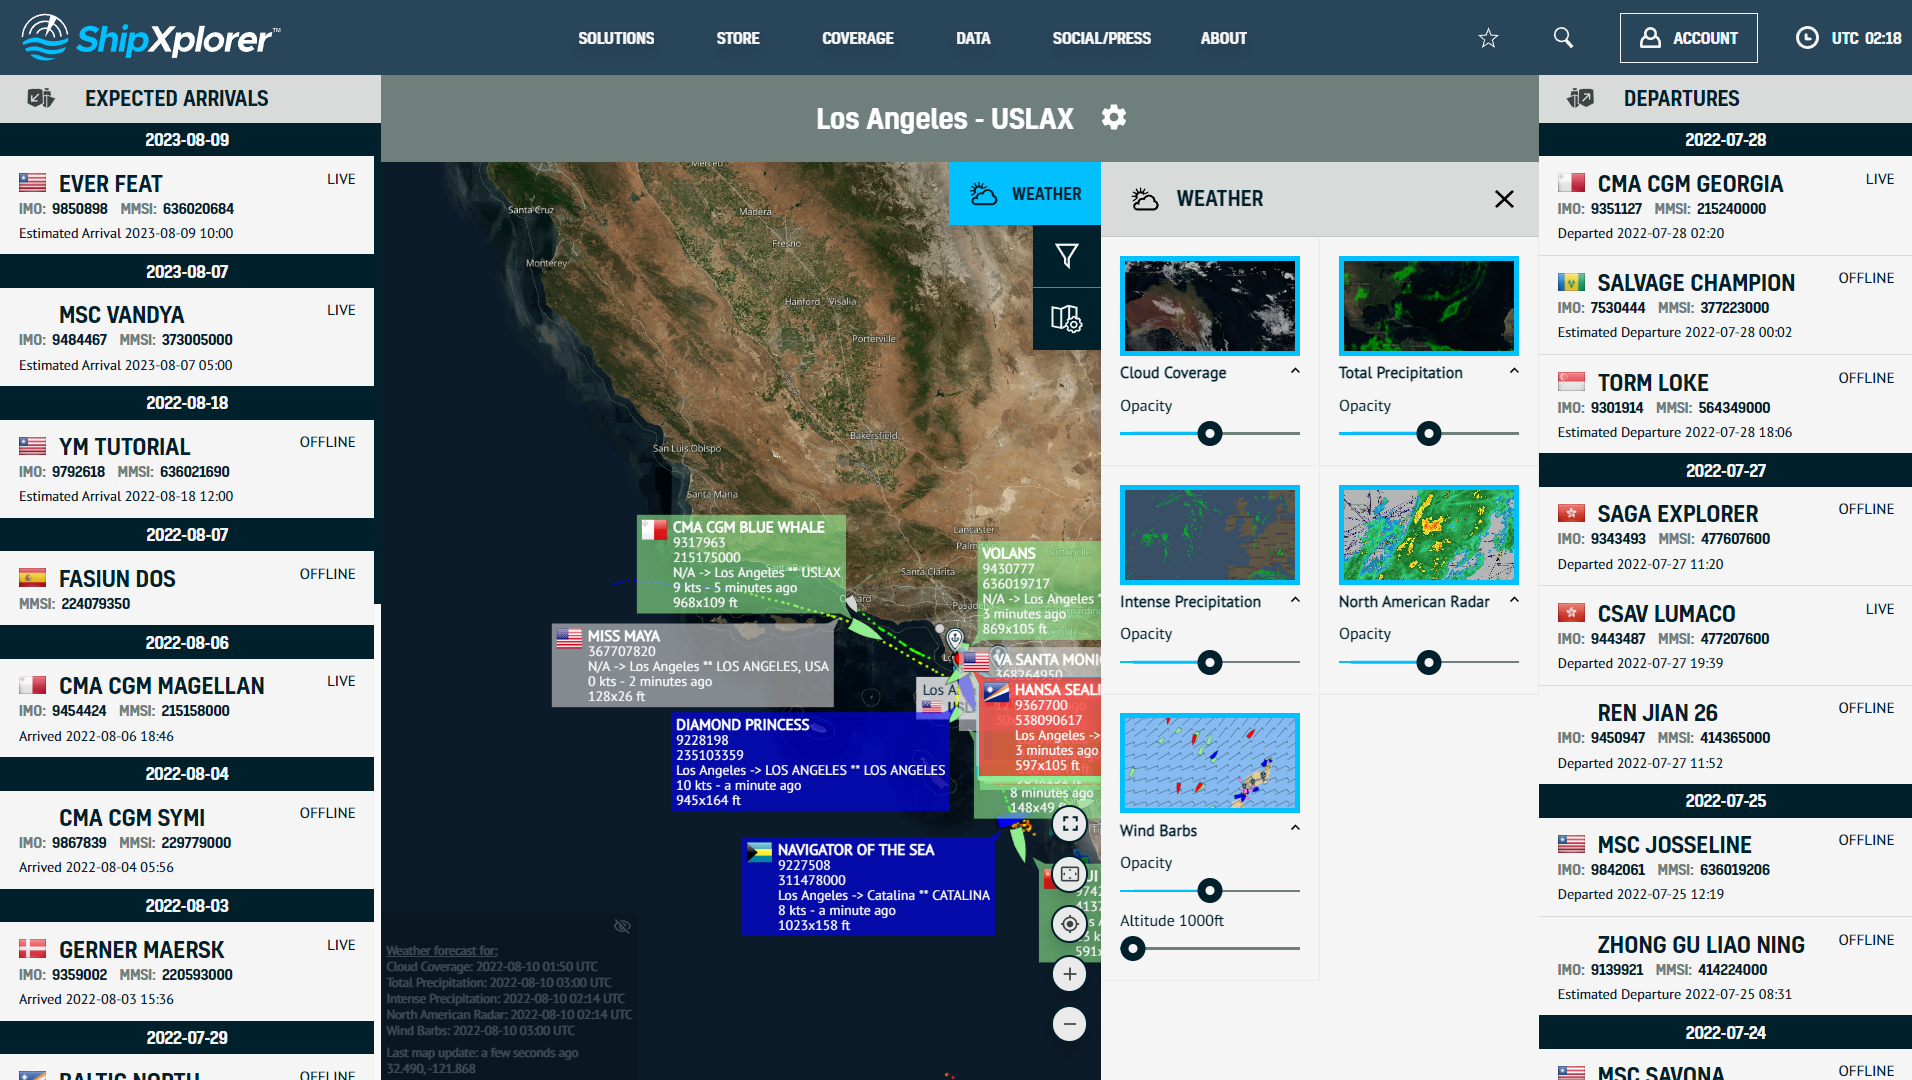Open the SOLUTIONS menu

point(616,38)
